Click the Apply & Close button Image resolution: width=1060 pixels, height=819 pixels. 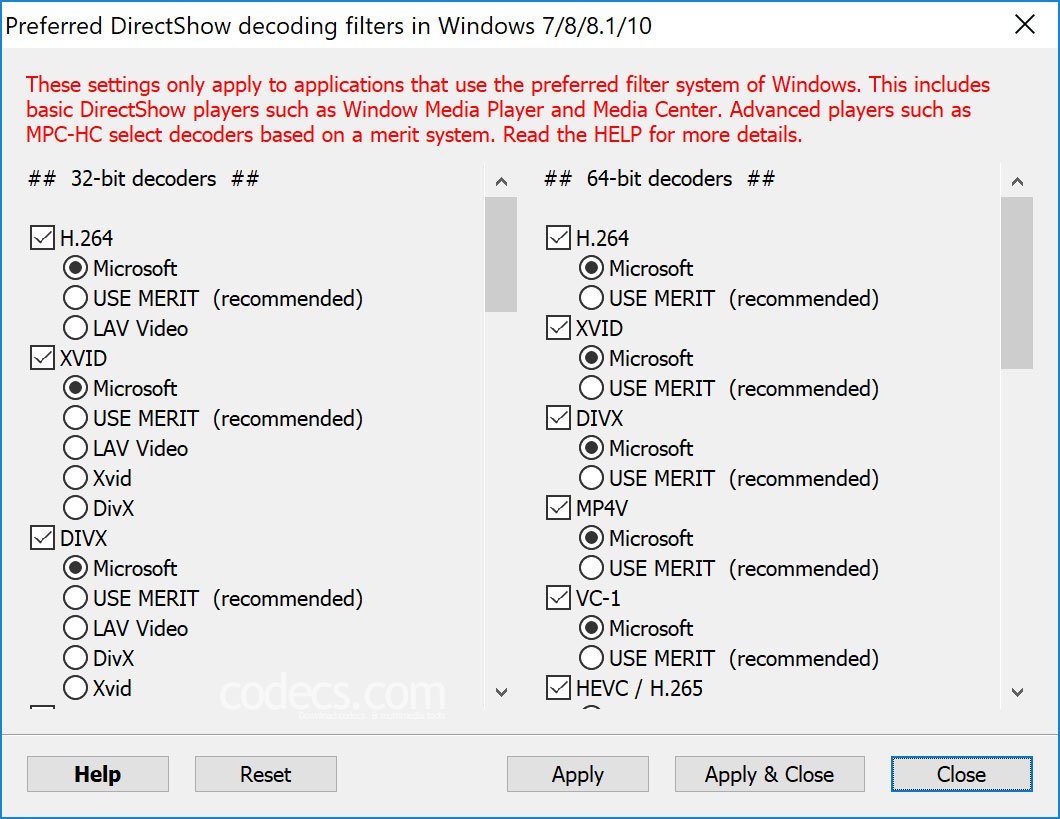[x=769, y=773]
